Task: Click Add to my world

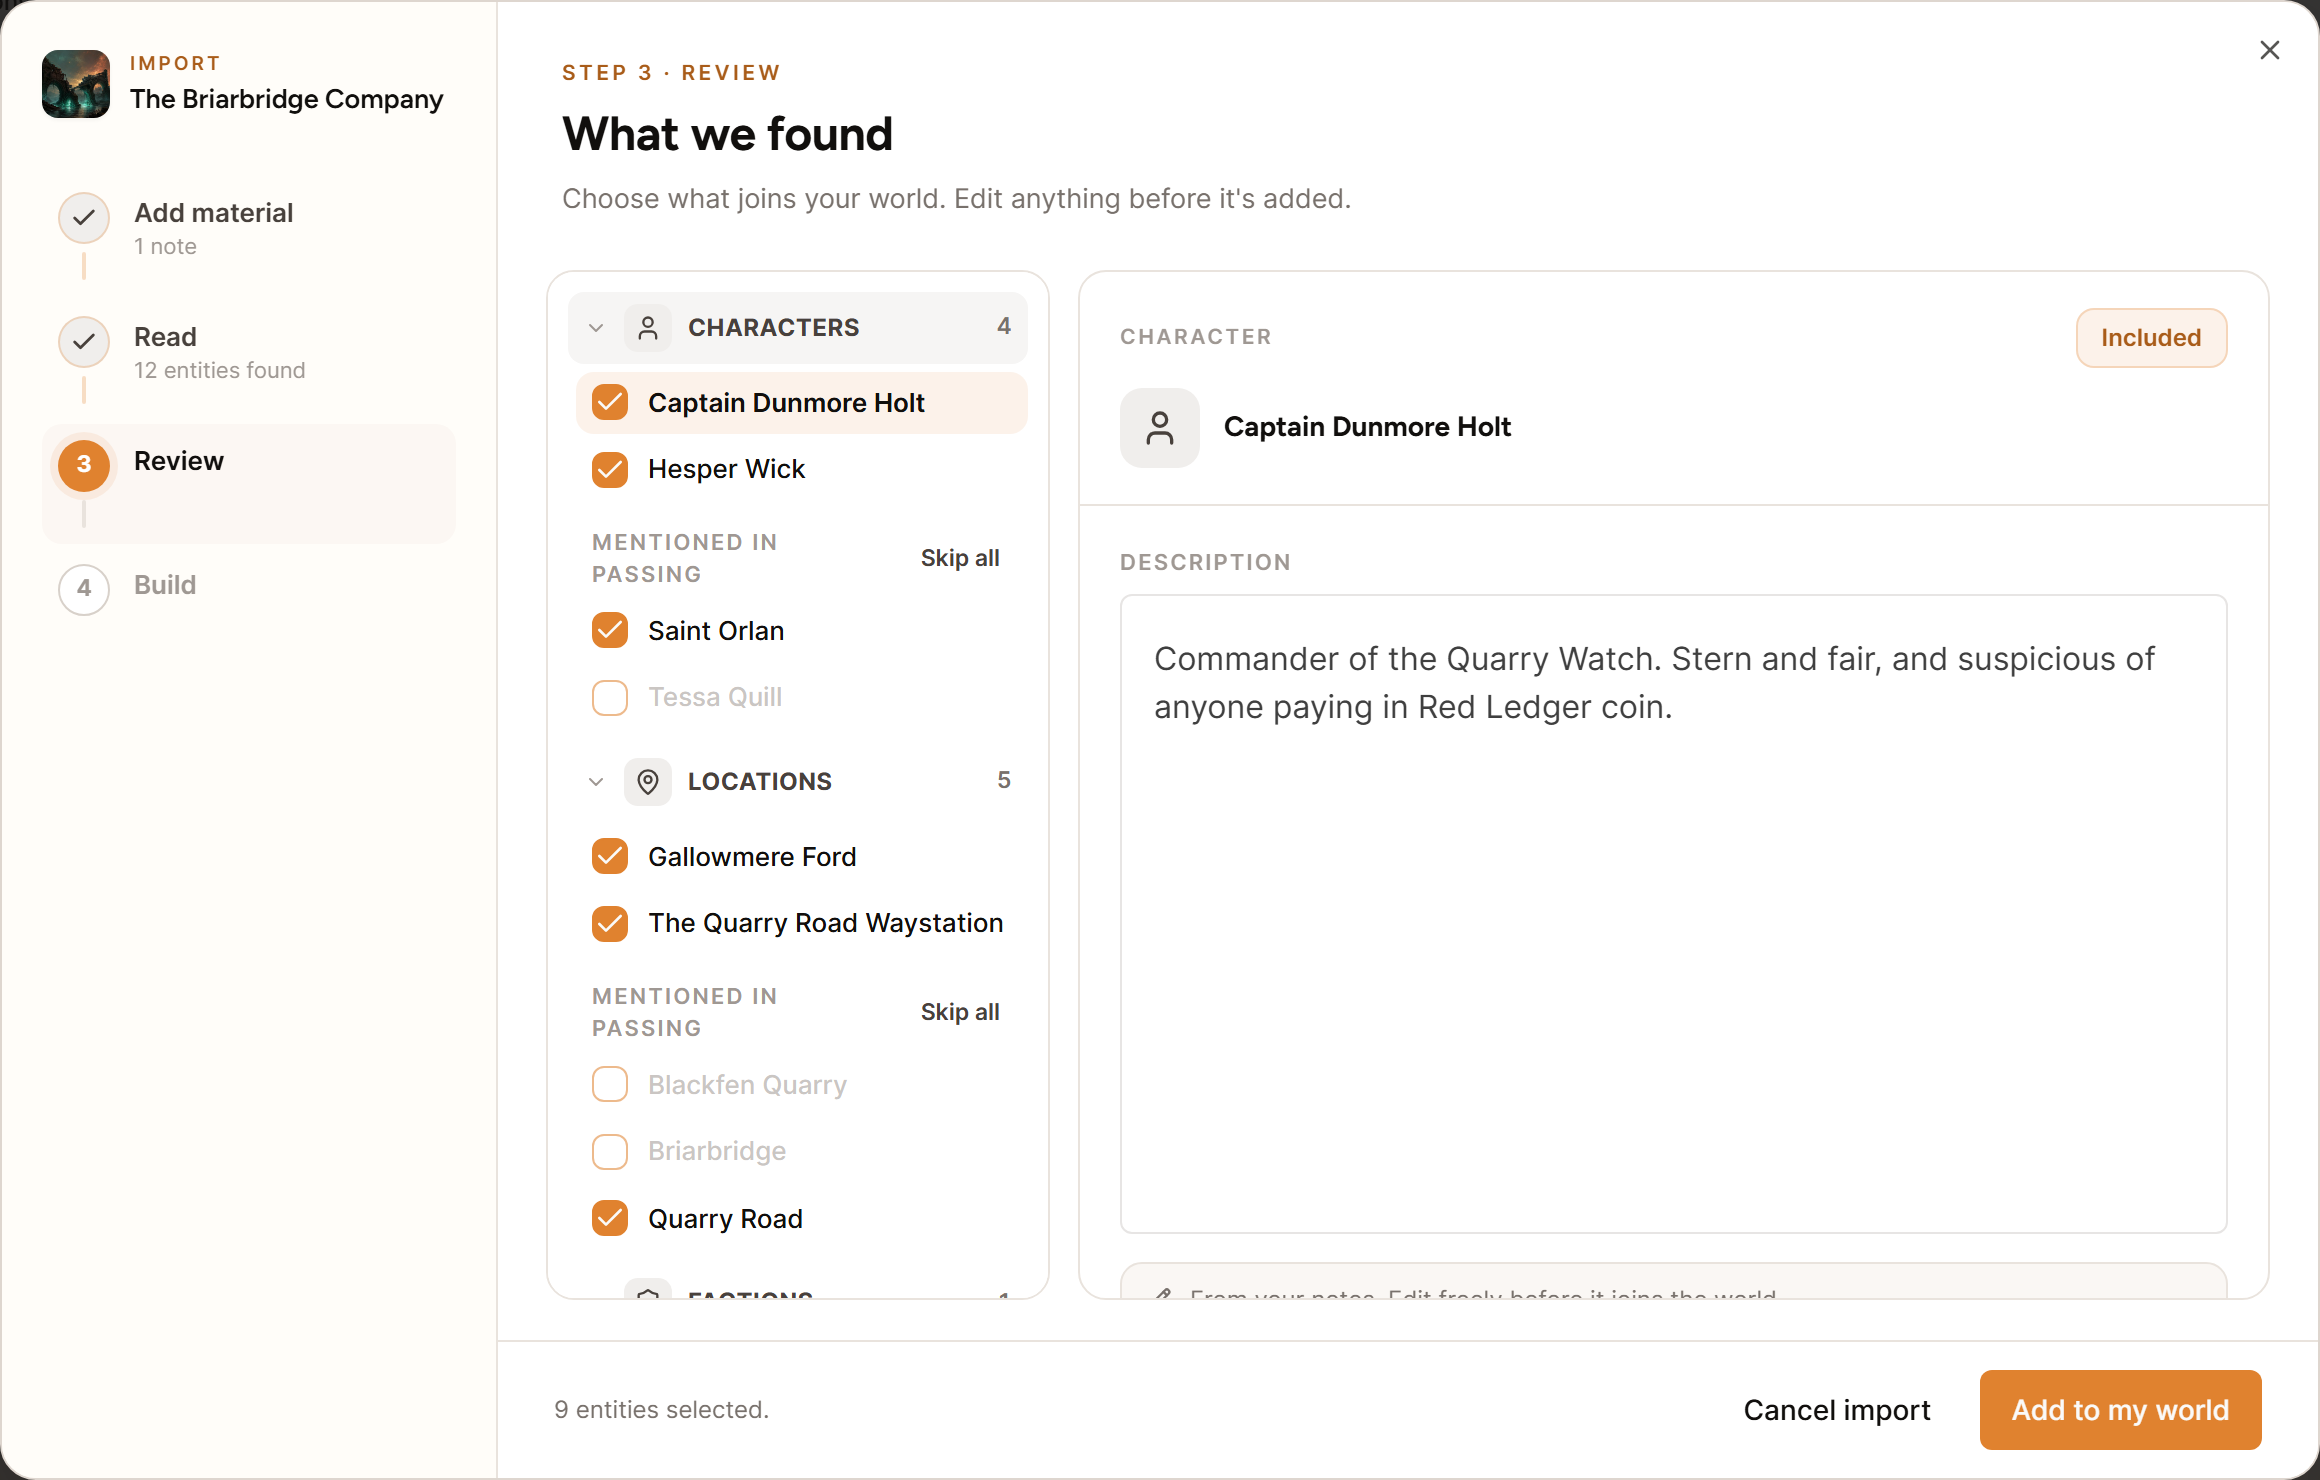Action: pos(2120,1410)
